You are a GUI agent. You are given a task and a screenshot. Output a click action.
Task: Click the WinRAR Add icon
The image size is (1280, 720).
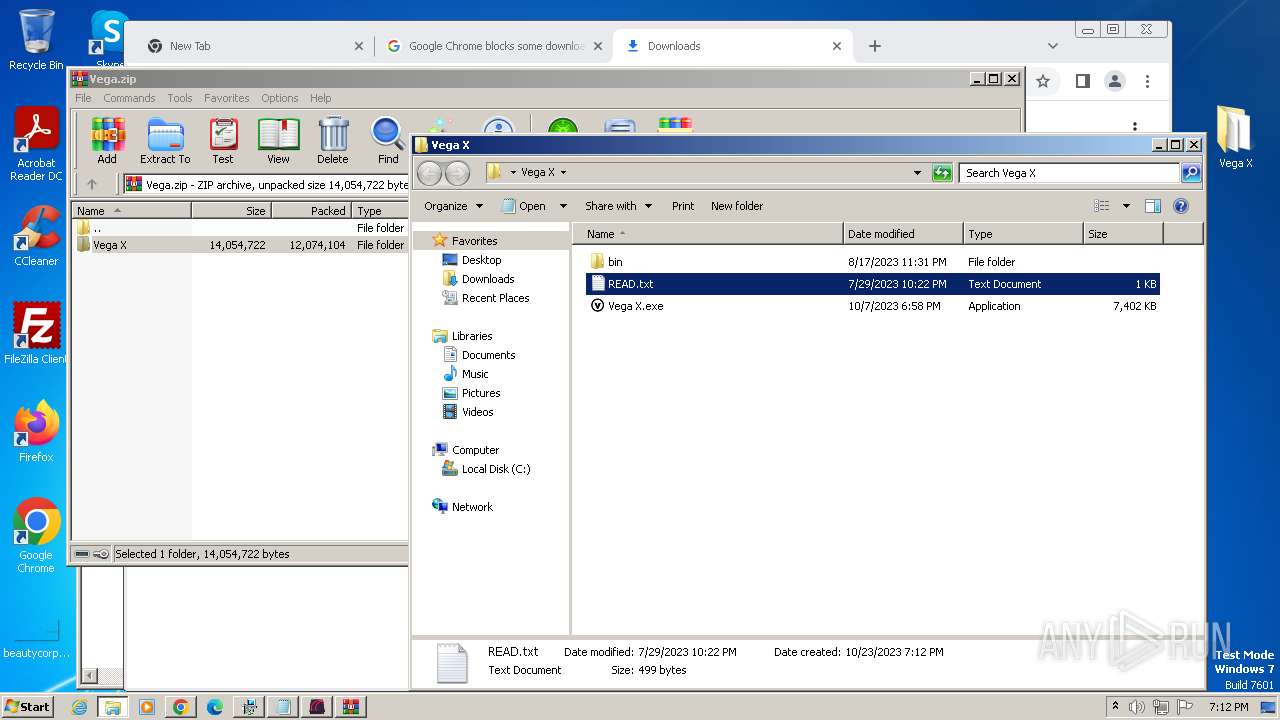click(107, 140)
